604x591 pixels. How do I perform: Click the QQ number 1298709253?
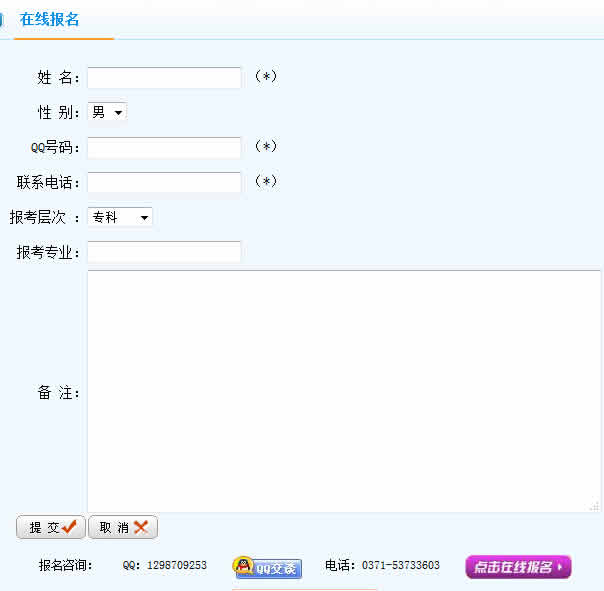[176, 566]
